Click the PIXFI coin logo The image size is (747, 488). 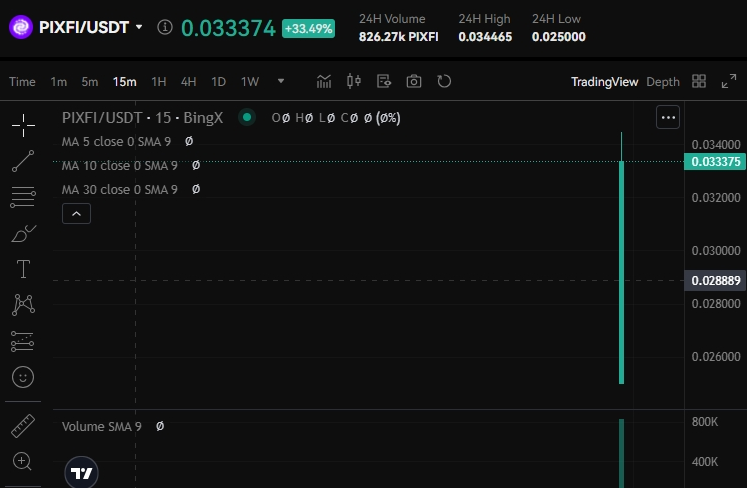[x=20, y=27]
